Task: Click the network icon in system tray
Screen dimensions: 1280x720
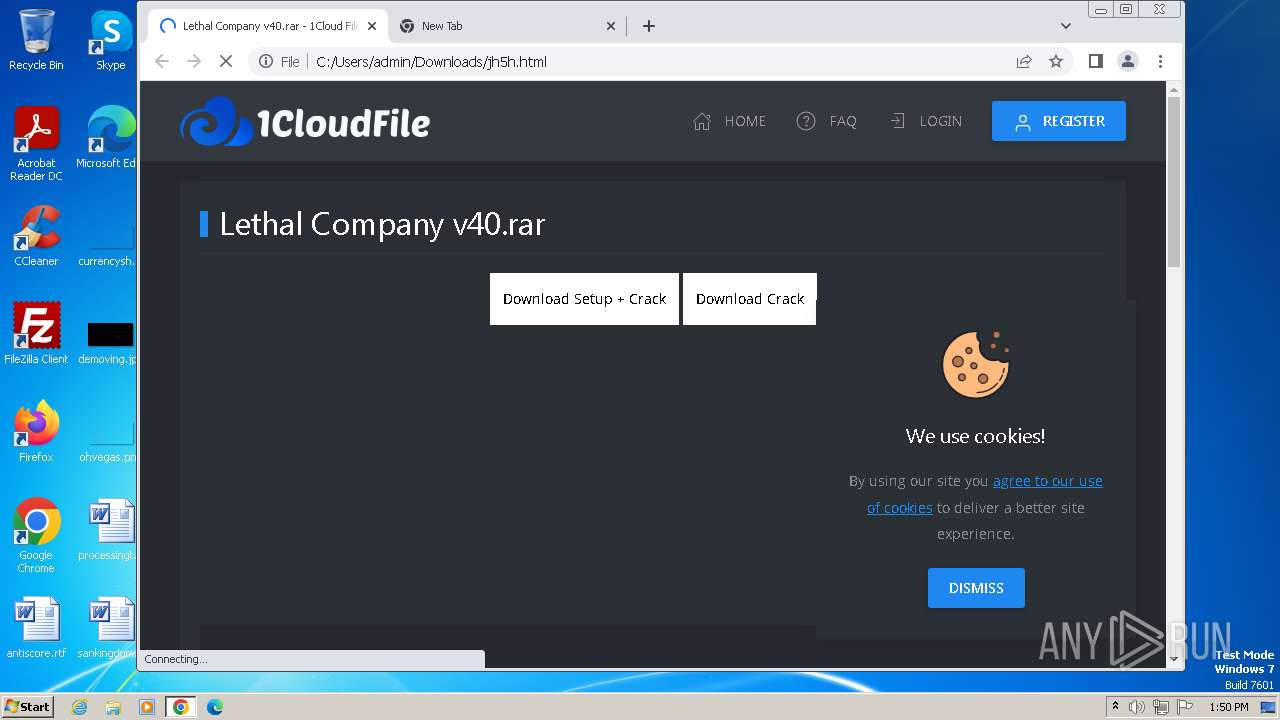Action: tap(1161, 707)
